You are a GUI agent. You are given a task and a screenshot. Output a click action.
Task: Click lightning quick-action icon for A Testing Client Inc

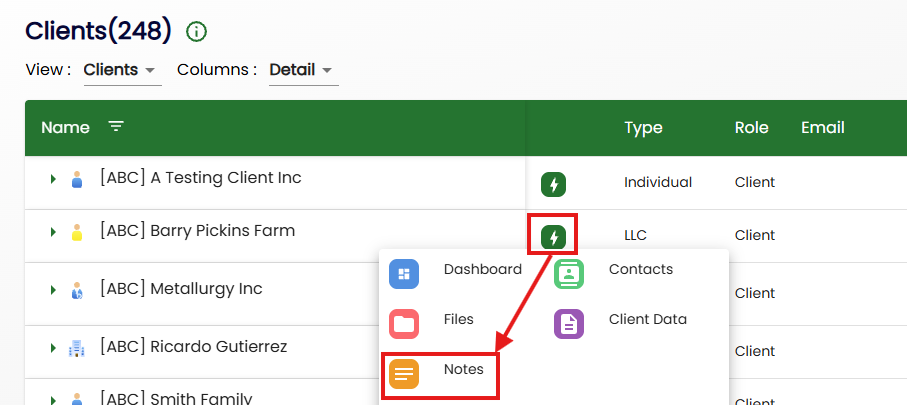[x=553, y=184]
